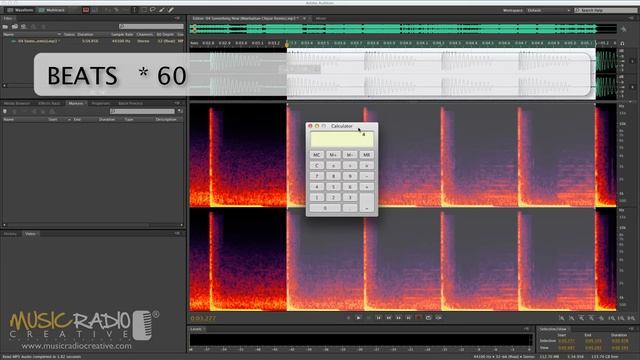640x360 pixels.
Task: Open the Workspace dropdown
Action: [x=548, y=10]
